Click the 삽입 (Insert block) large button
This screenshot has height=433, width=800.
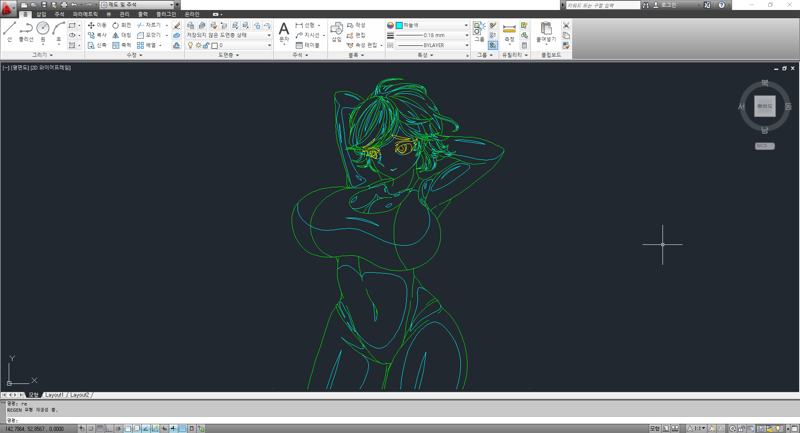[x=336, y=33]
